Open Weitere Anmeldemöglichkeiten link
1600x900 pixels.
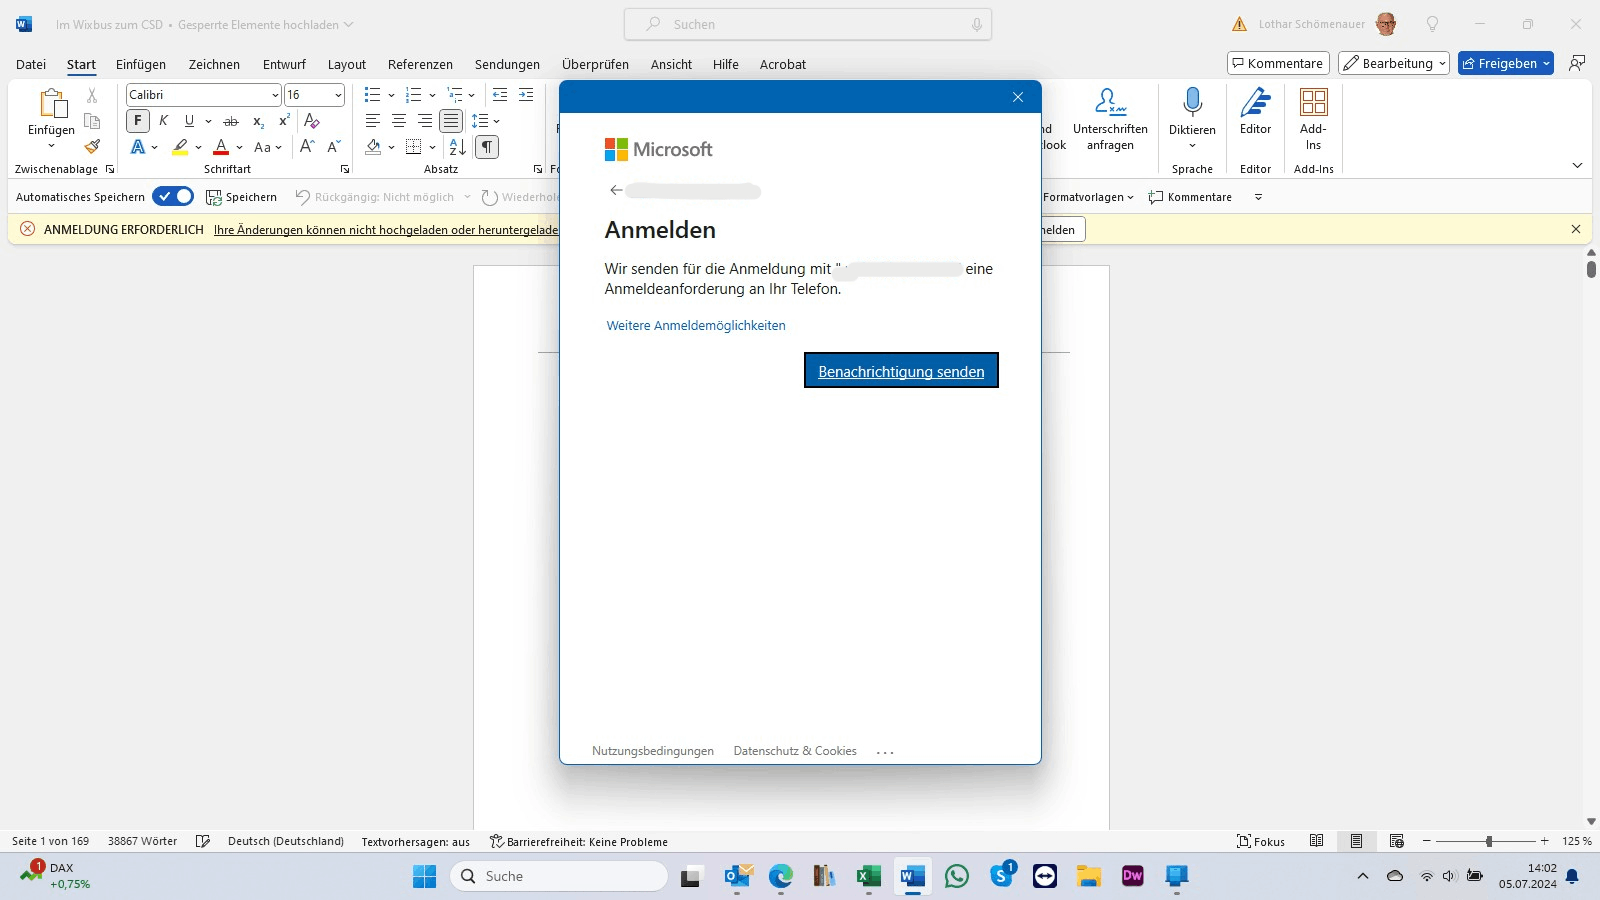click(696, 325)
